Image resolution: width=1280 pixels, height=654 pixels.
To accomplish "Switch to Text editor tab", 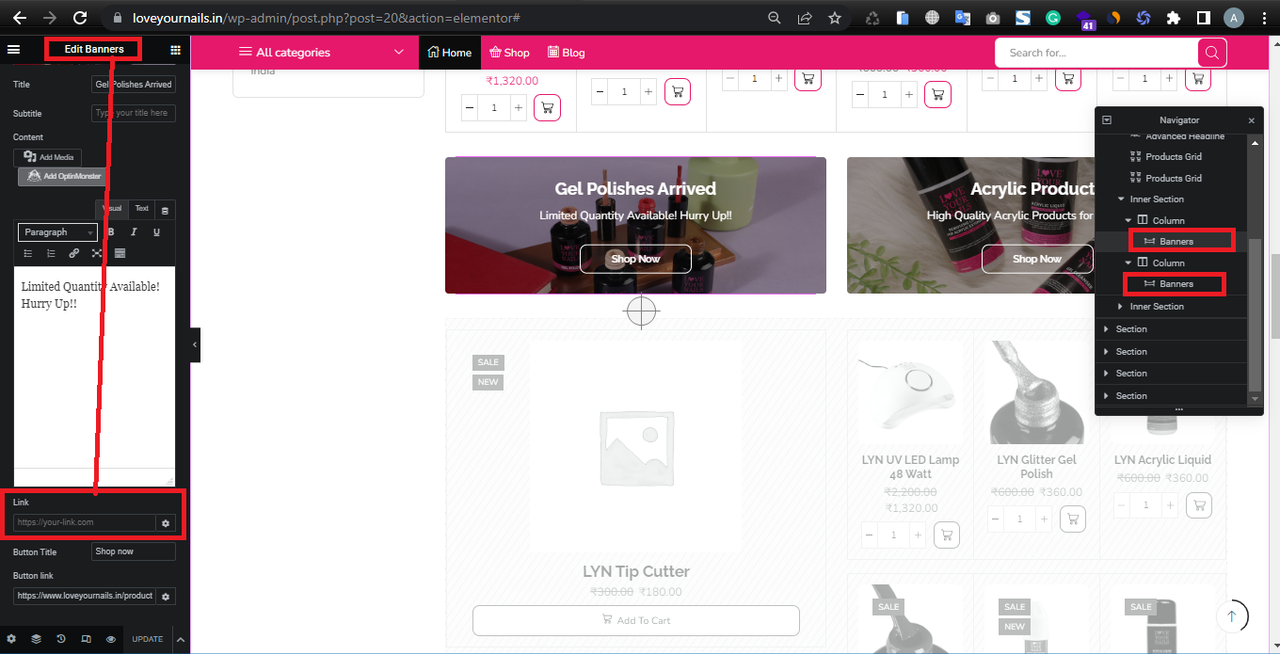I will click(142, 208).
